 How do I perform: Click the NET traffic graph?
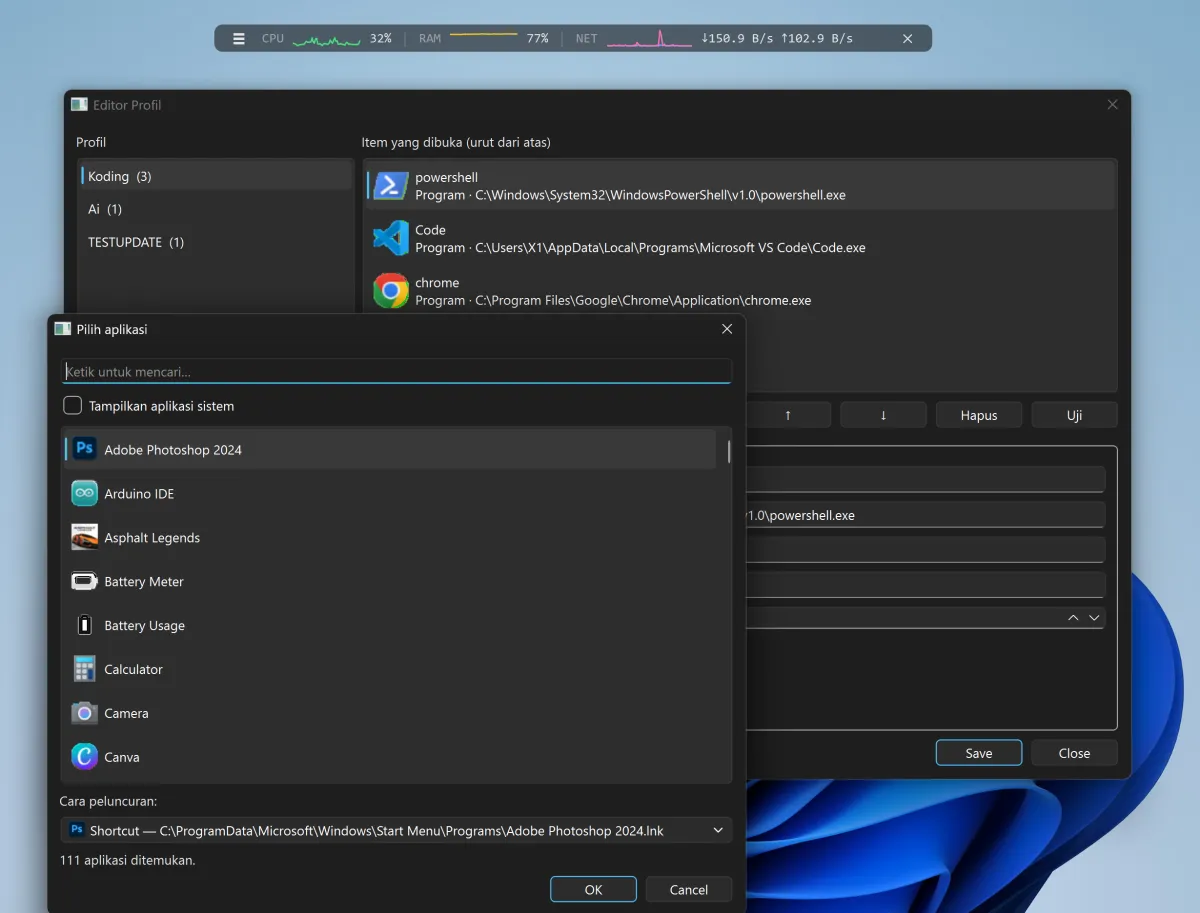pyautogui.click(x=649, y=39)
